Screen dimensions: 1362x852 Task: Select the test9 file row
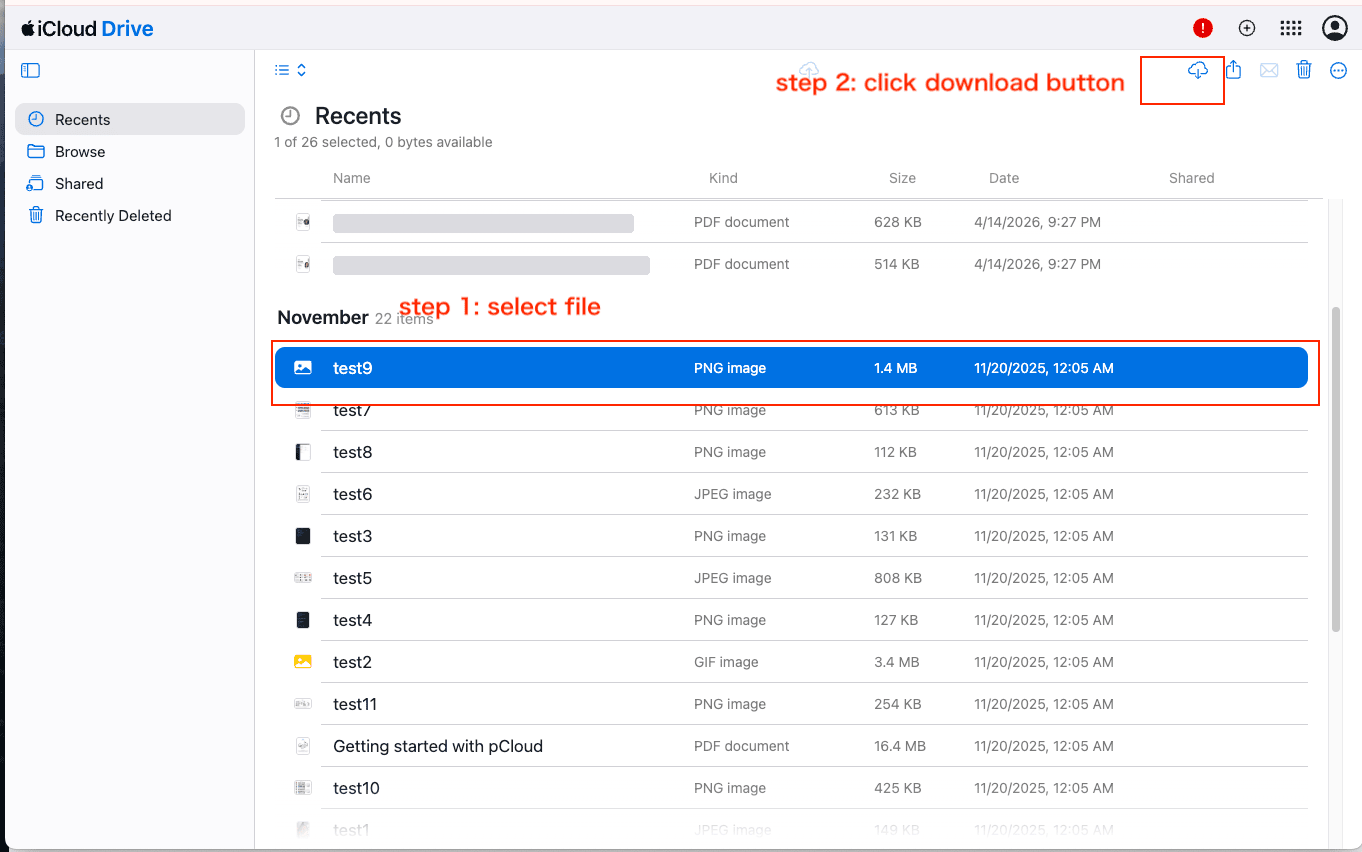(x=791, y=368)
